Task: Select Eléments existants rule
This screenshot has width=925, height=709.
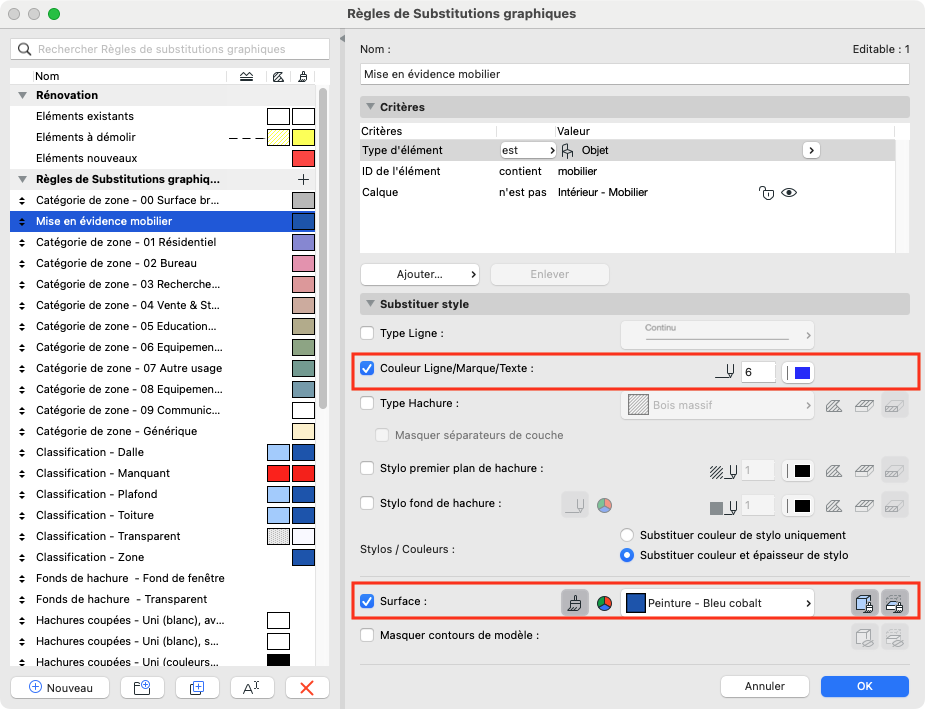Action: tap(163, 116)
